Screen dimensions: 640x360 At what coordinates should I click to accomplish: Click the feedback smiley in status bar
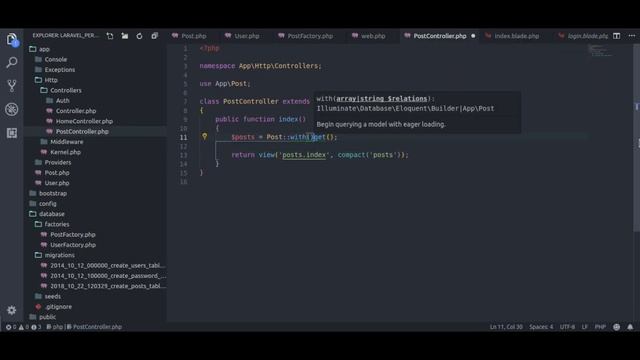click(x=616, y=327)
